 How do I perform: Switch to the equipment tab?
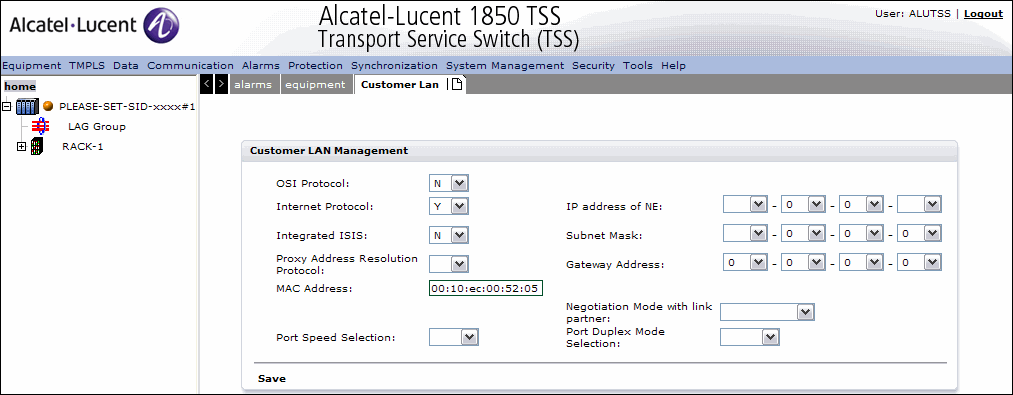(x=316, y=85)
